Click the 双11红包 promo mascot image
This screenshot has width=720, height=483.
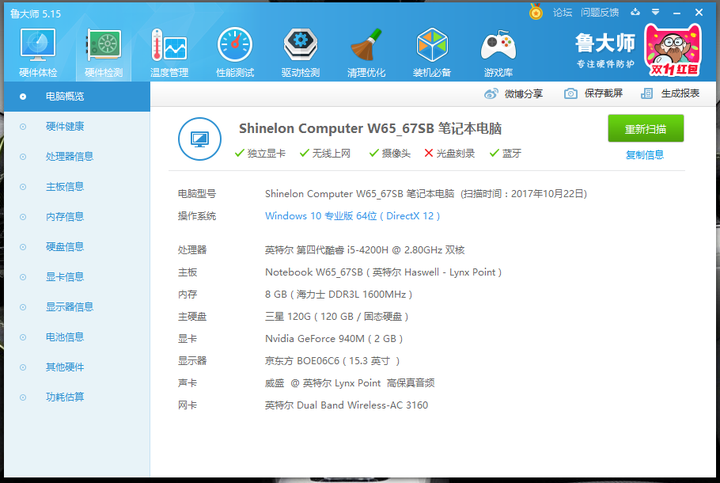(673, 50)
